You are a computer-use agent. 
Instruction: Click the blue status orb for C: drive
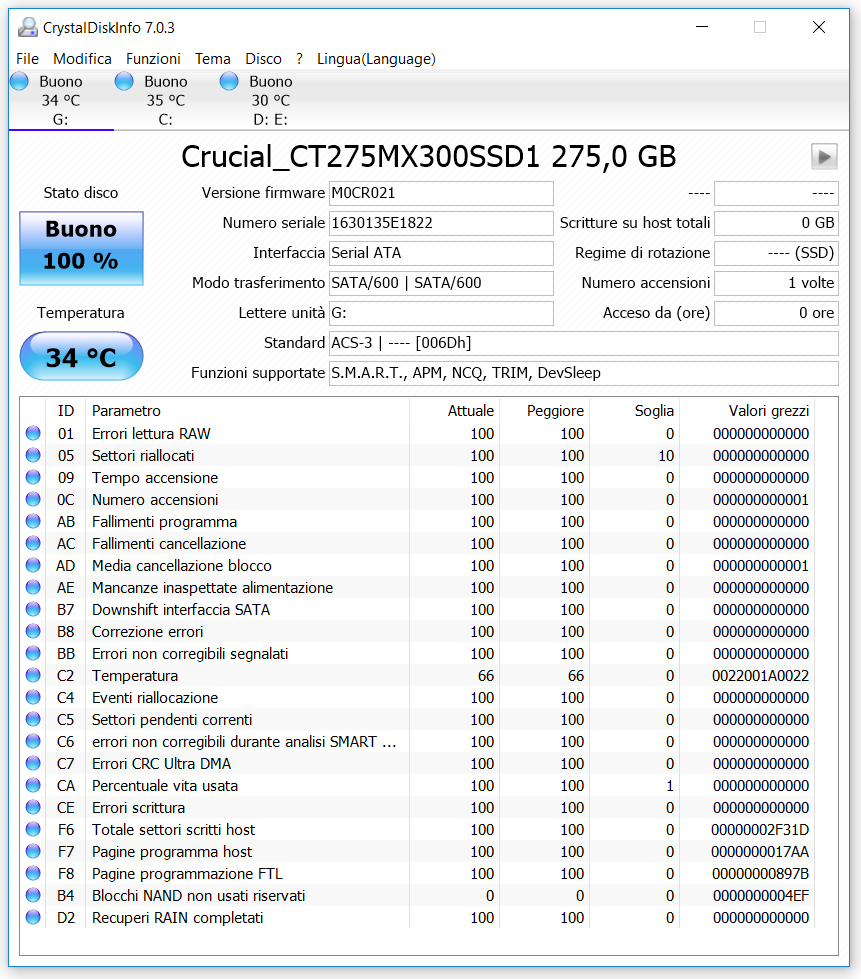[x=124, y=81]
